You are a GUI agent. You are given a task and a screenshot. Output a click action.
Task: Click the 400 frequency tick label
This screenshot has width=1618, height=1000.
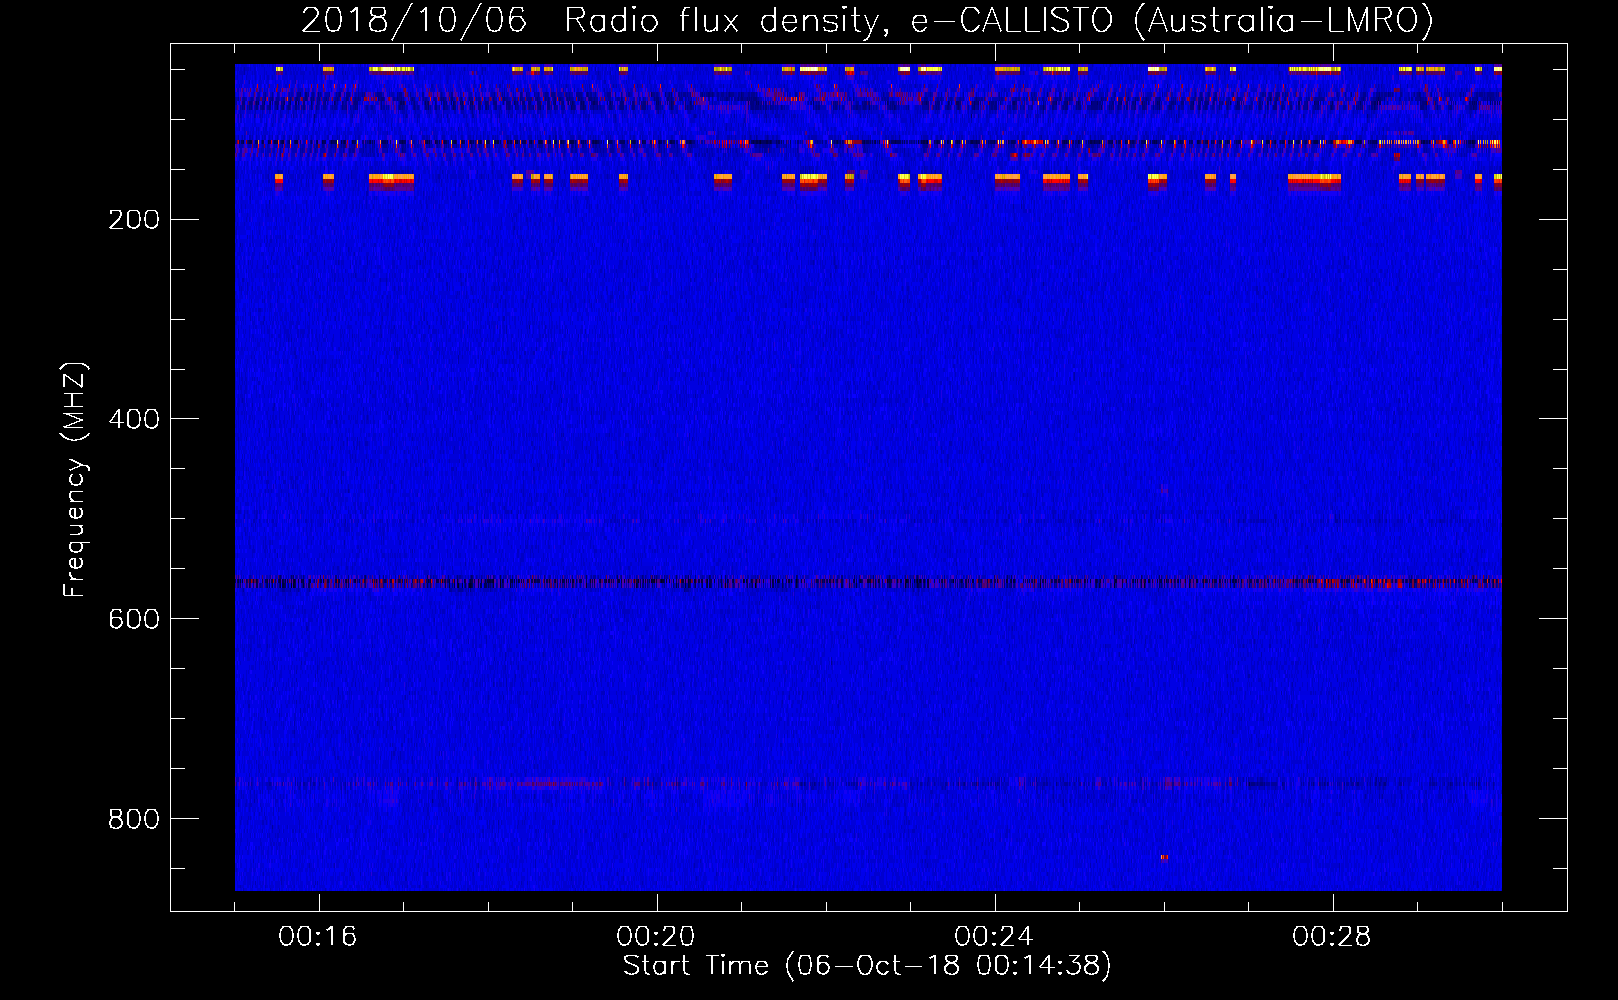click(134, 419)
